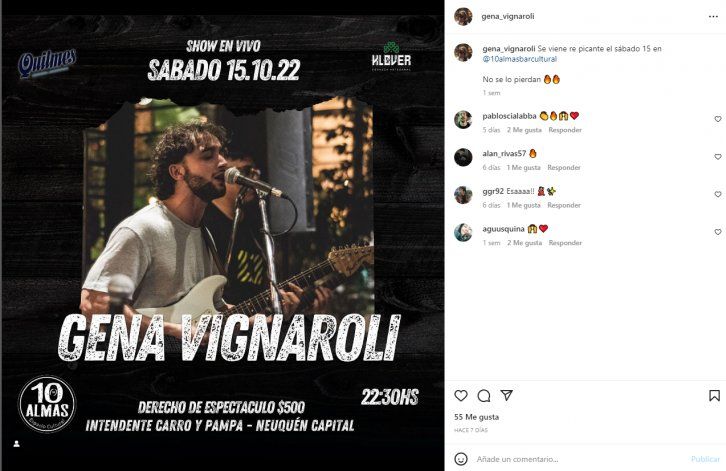Like the post with heart icon

click(461, 396)
